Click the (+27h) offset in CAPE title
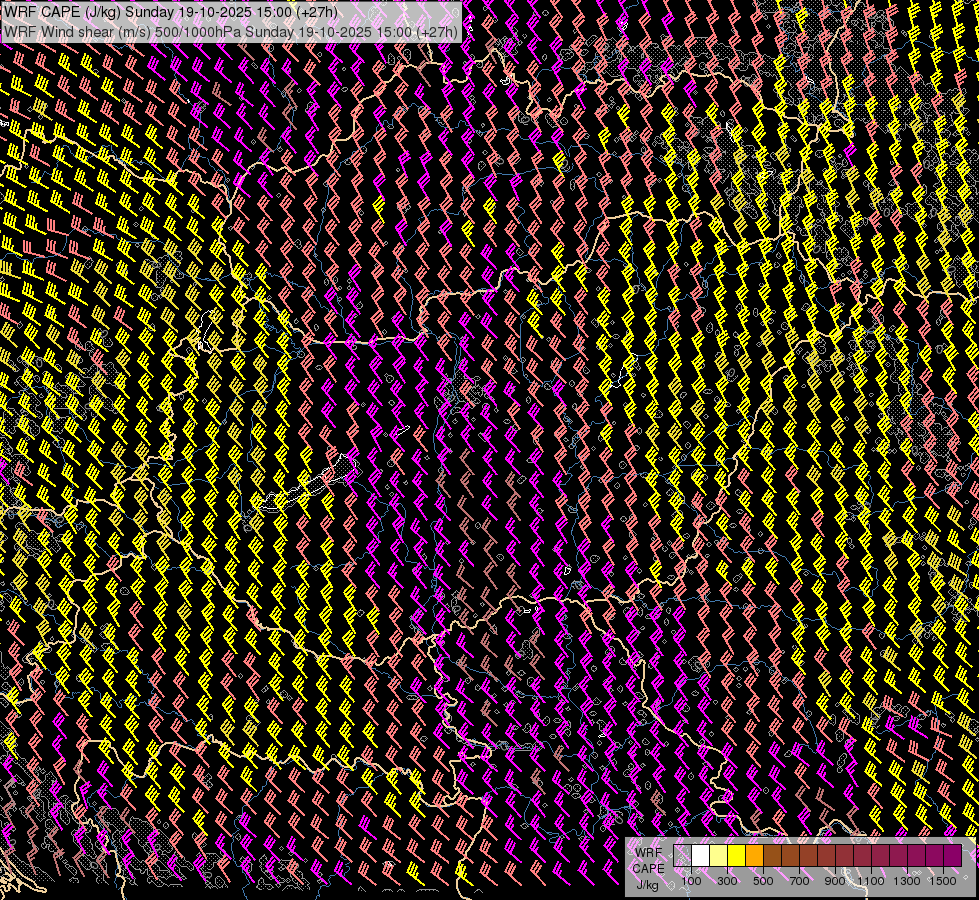The width and height of the screenshot is (979, 900). click(x=317, y=11)
